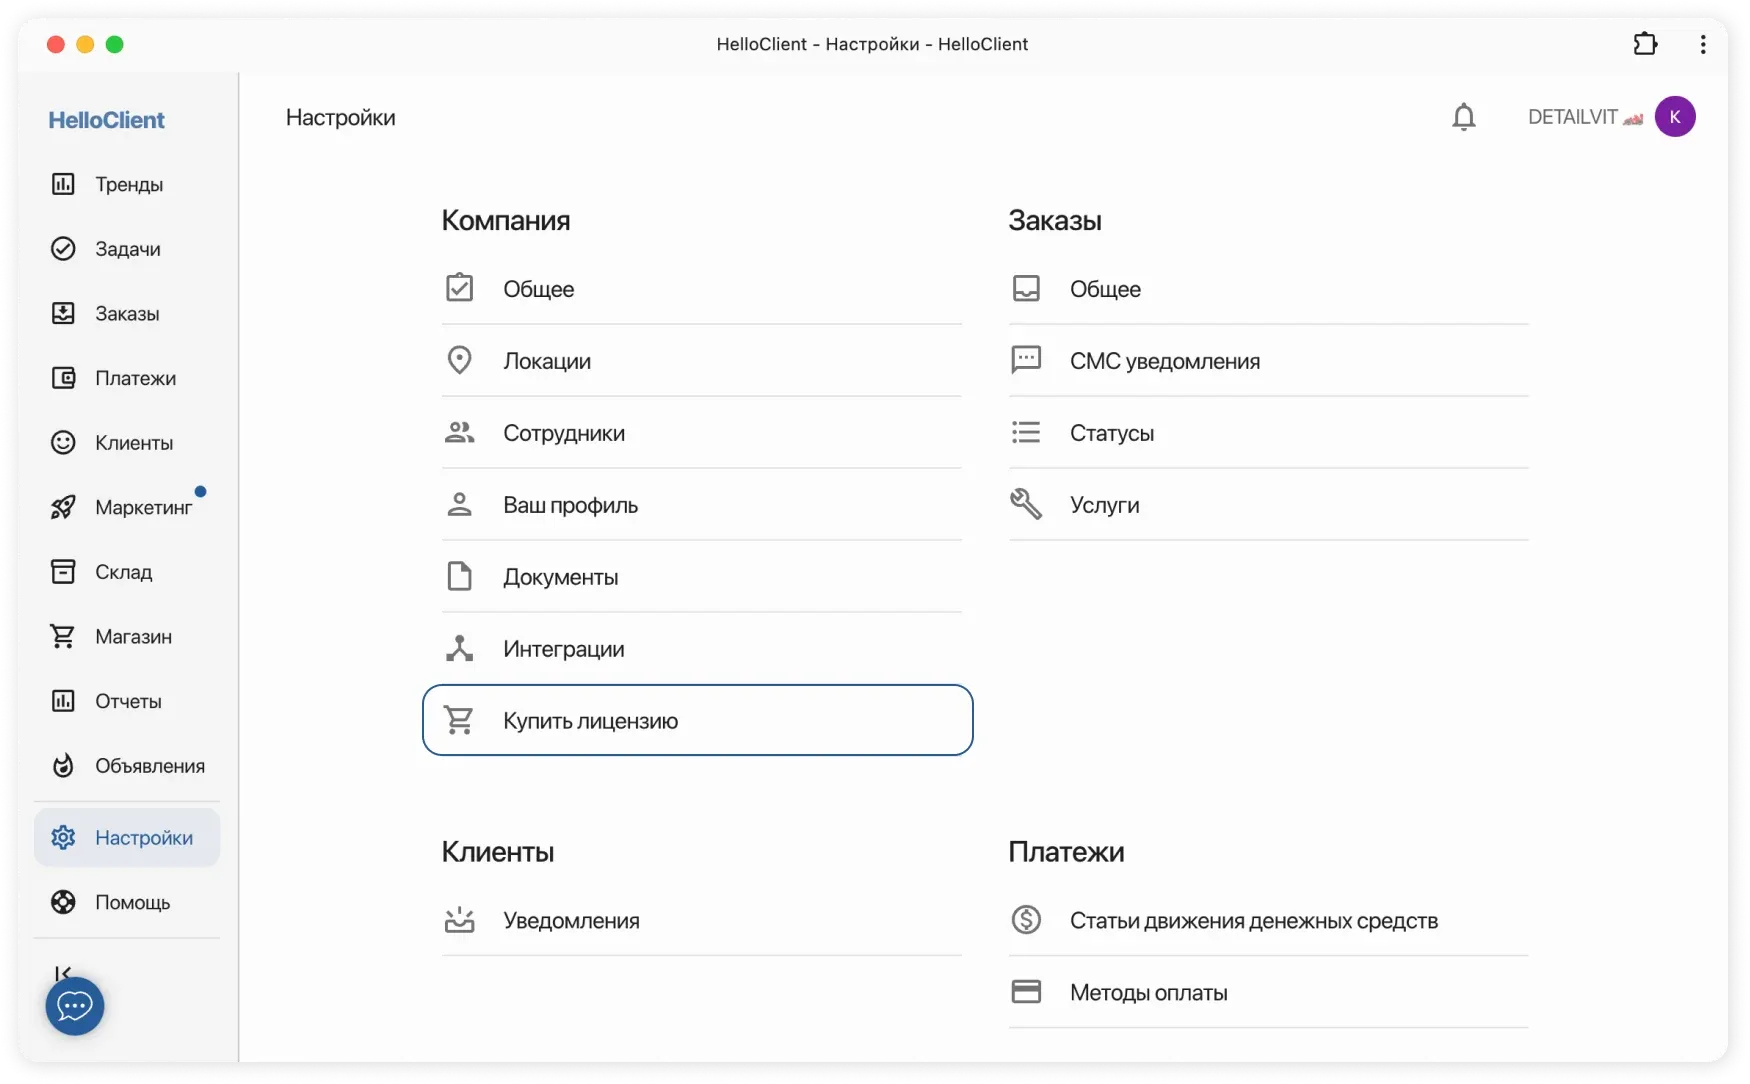Open the Клиенты smiley face icon
The image size is (1750, 1084).
pos(63,442)
